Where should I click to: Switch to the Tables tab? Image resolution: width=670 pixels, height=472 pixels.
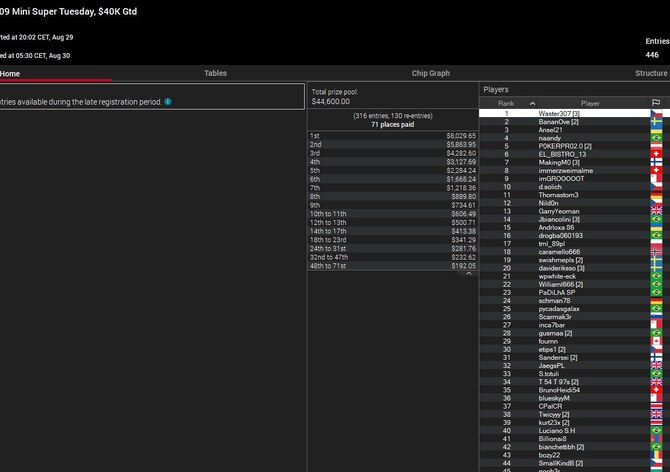(x=215, y=73)
